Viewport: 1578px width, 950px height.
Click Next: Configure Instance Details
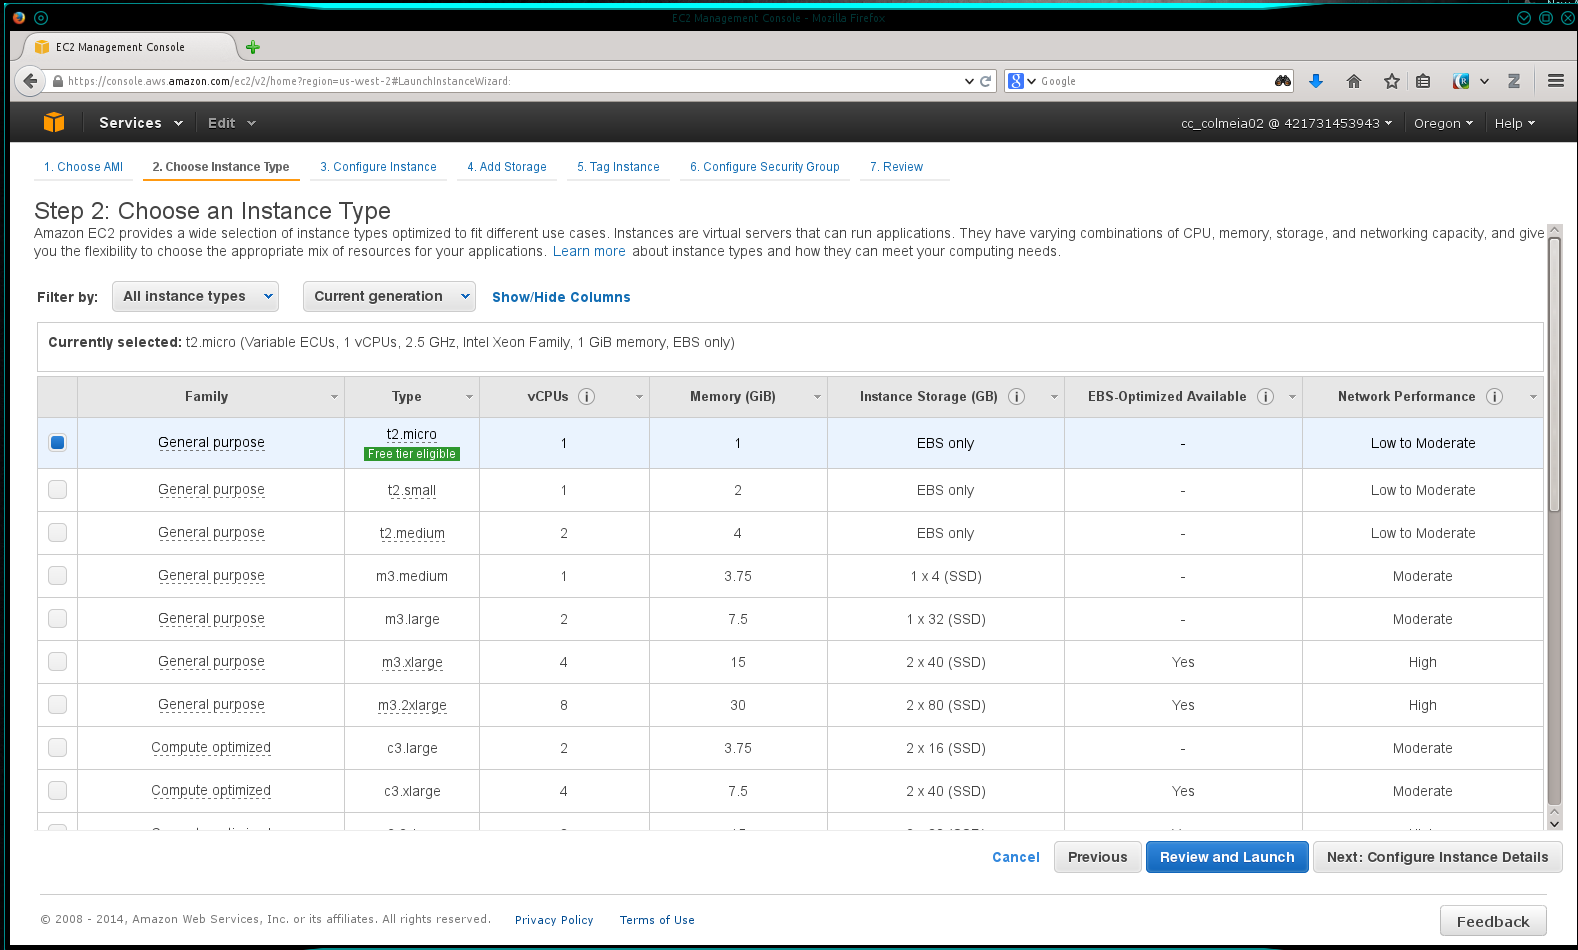point(1437,857)
